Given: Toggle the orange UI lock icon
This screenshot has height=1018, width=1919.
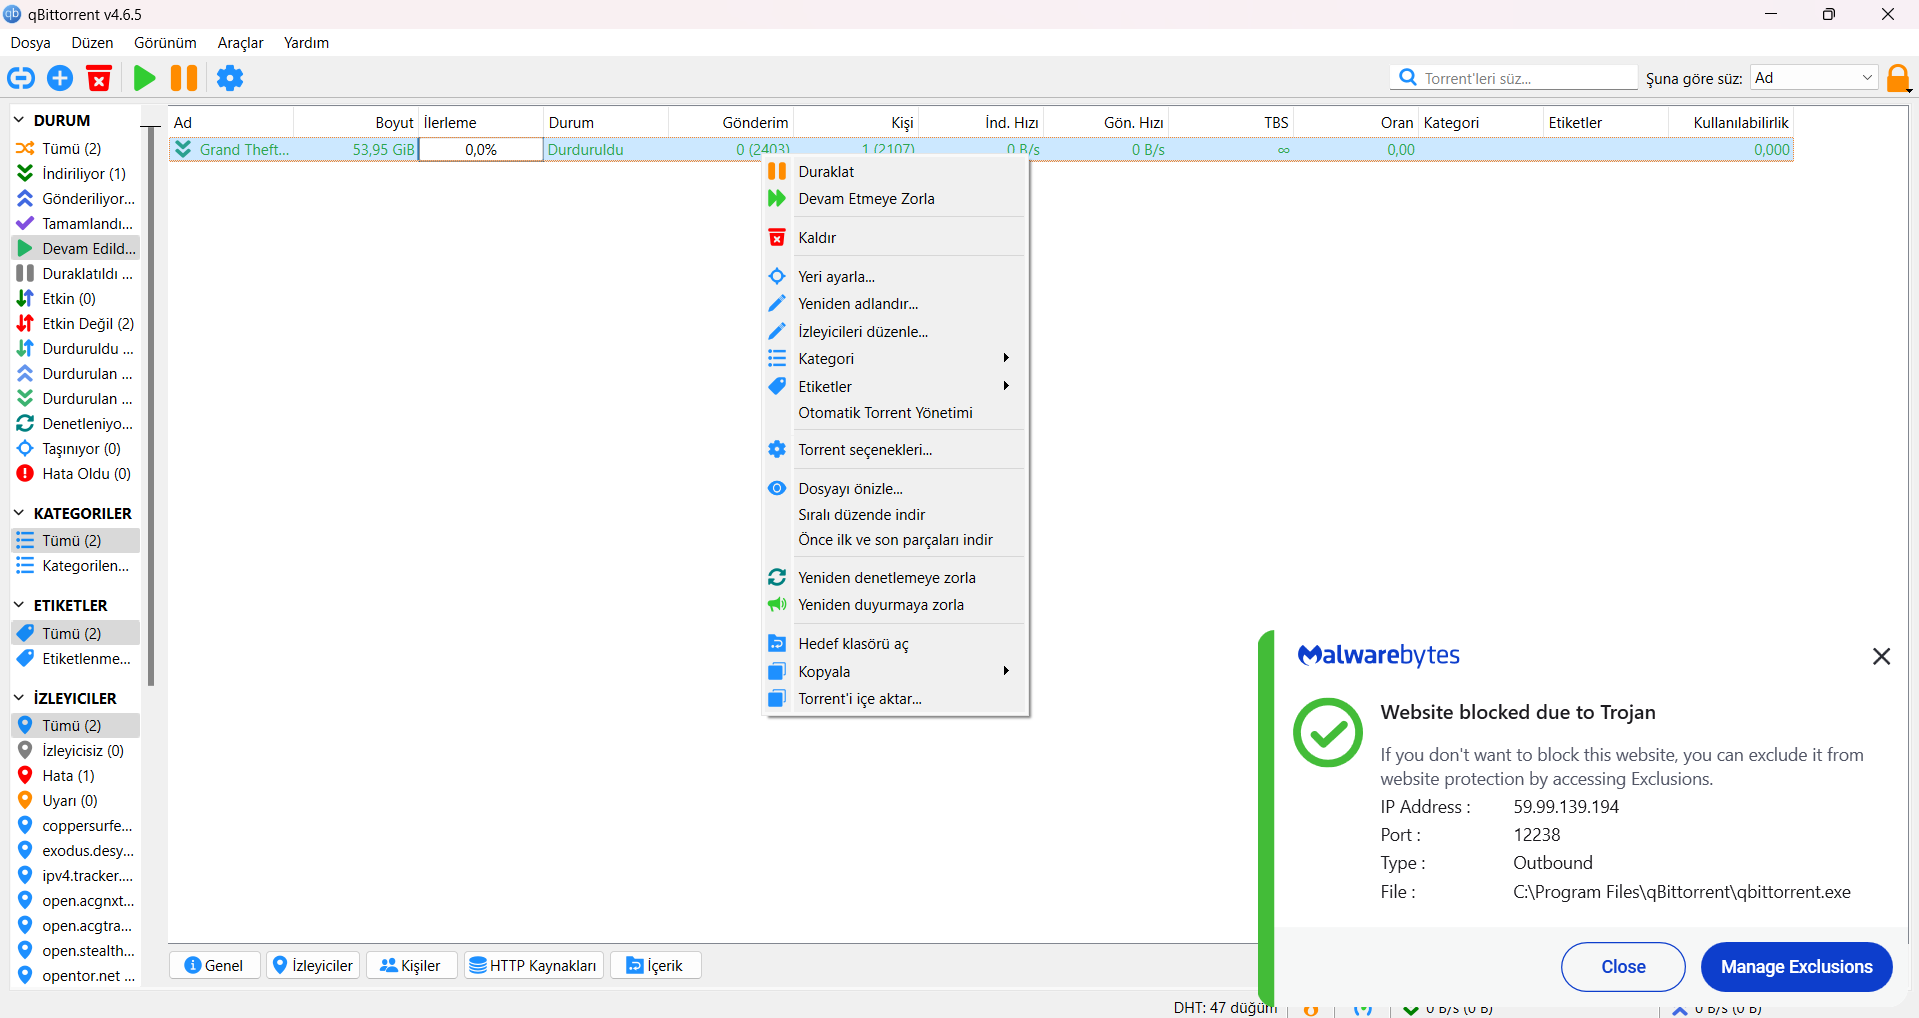Looking at the screenshot, I should (x=1898, y=78).
